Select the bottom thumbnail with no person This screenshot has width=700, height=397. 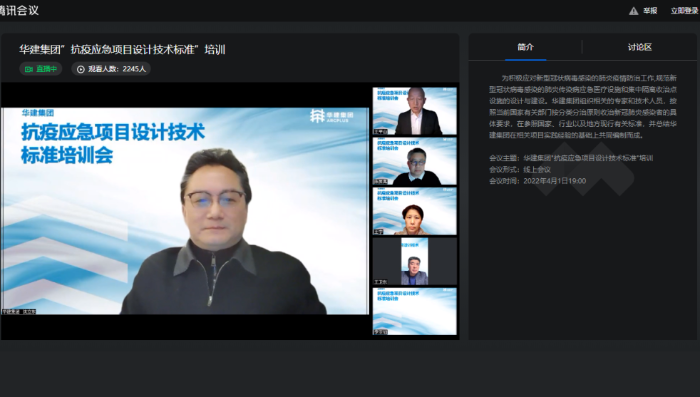coord(415,311)
